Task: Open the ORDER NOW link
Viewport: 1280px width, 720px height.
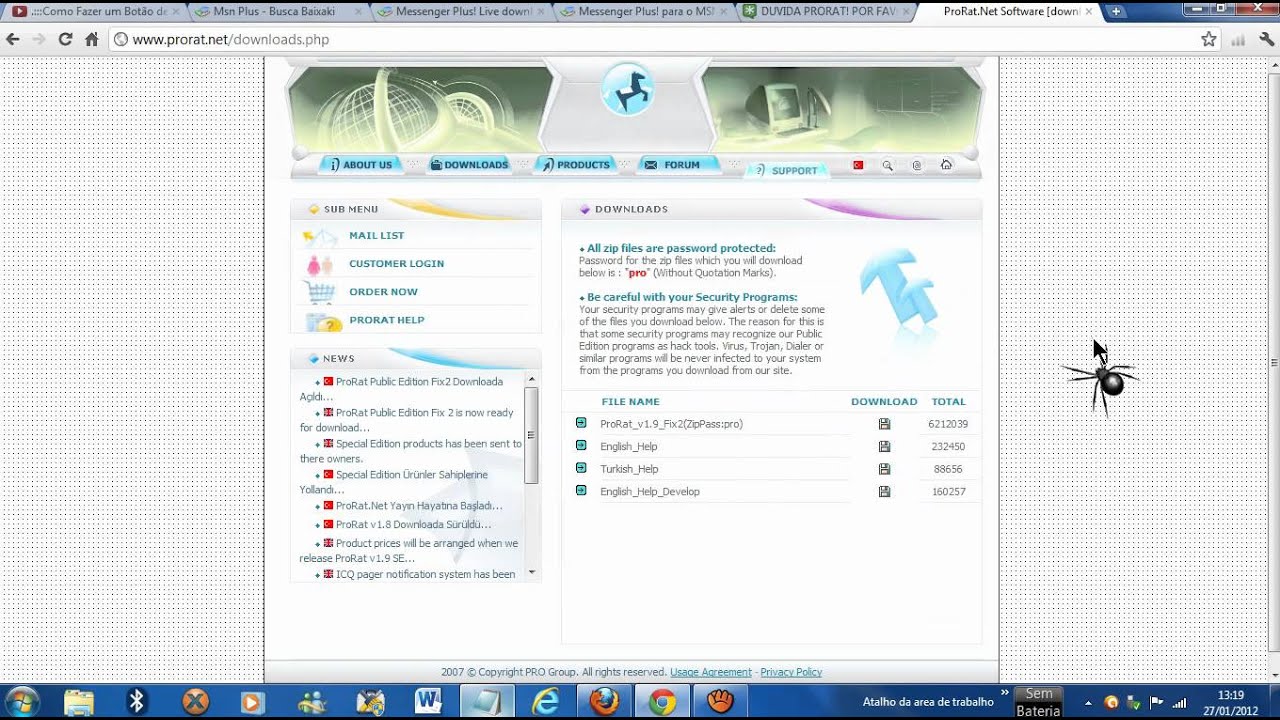Action: [384, 292]
